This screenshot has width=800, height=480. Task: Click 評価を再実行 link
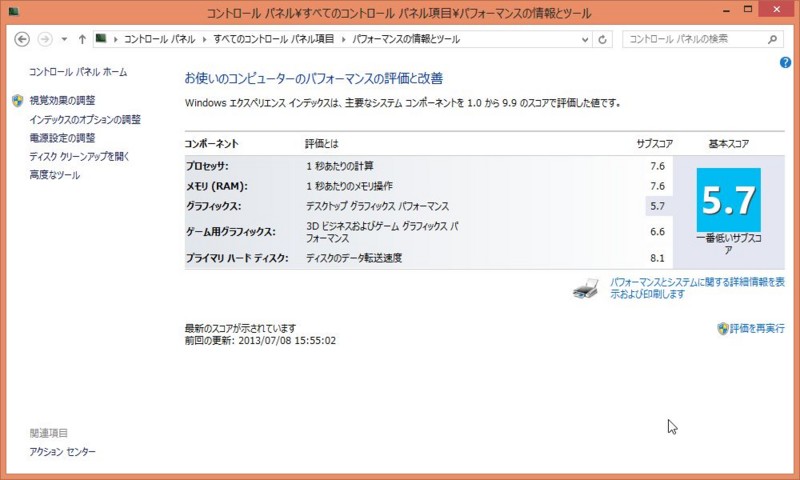757,329
